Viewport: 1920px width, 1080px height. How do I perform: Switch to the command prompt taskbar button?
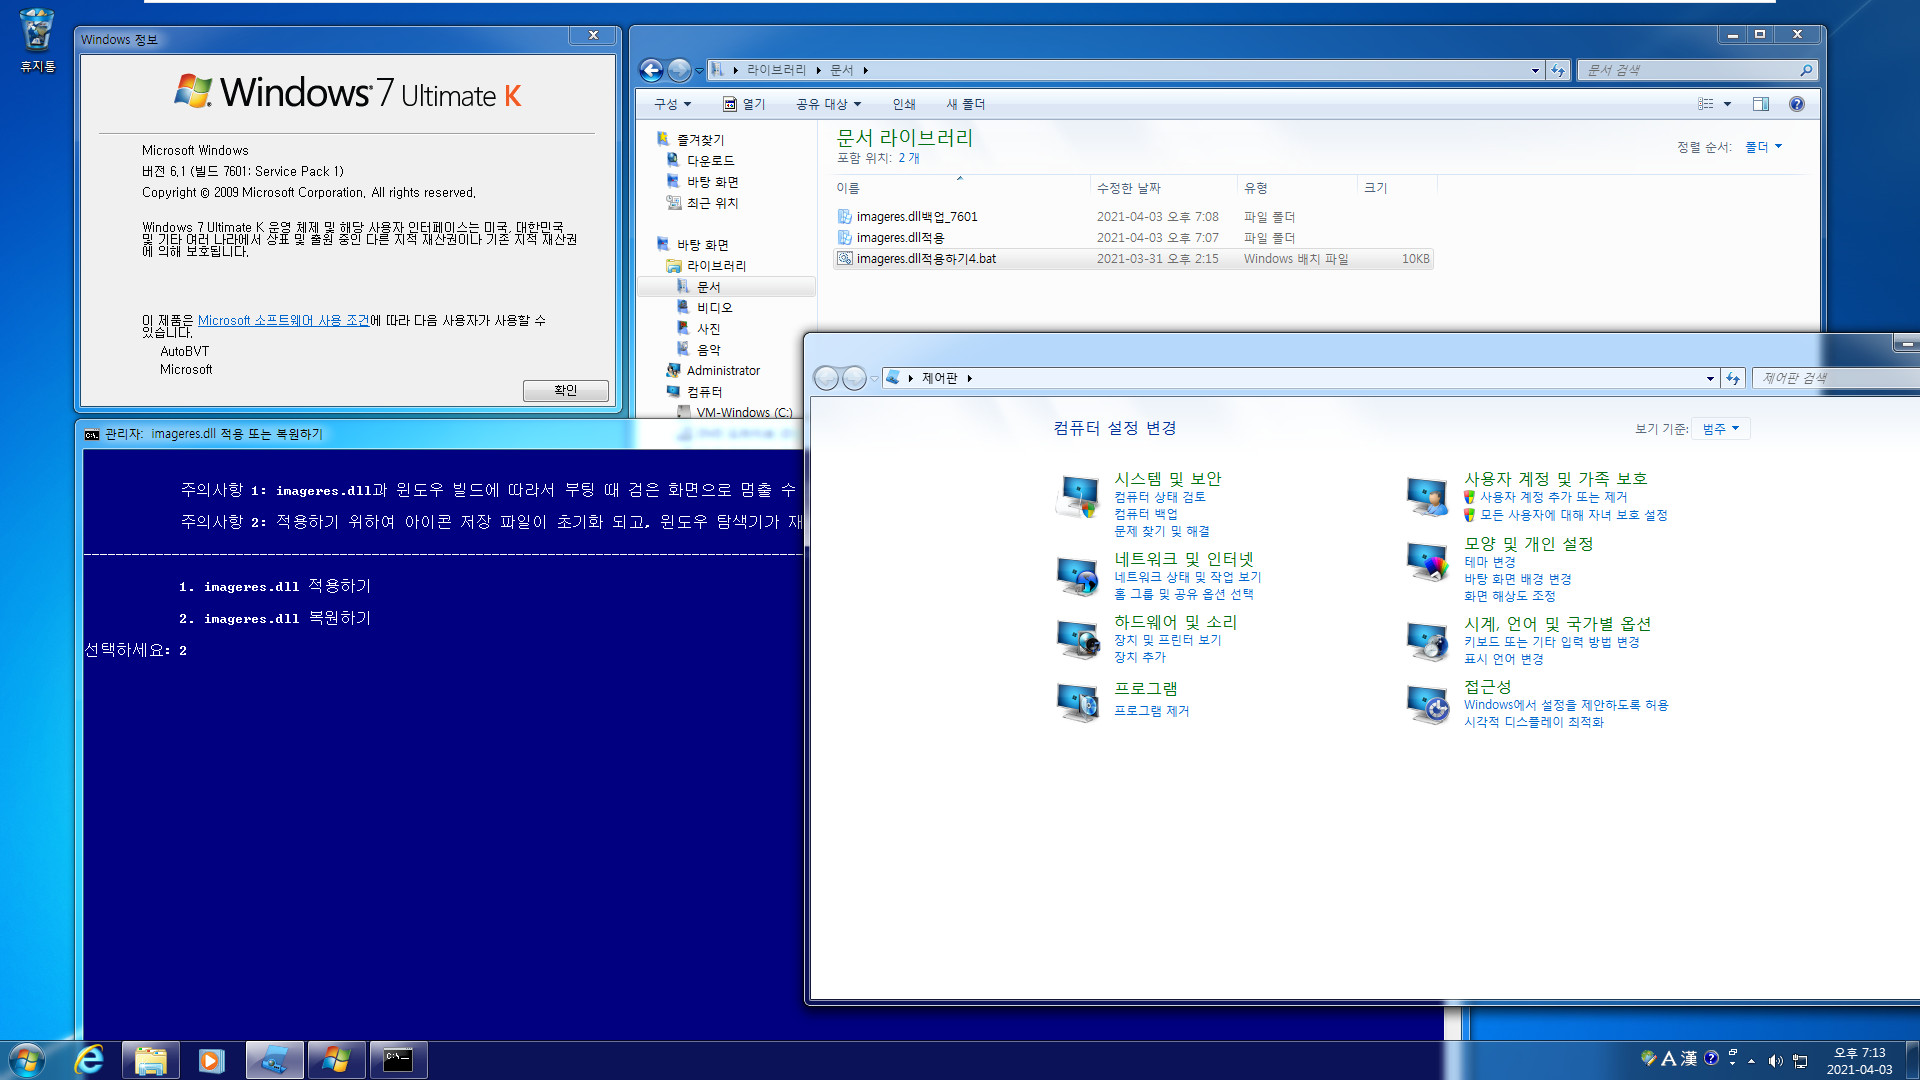[x=398, y=1060]
